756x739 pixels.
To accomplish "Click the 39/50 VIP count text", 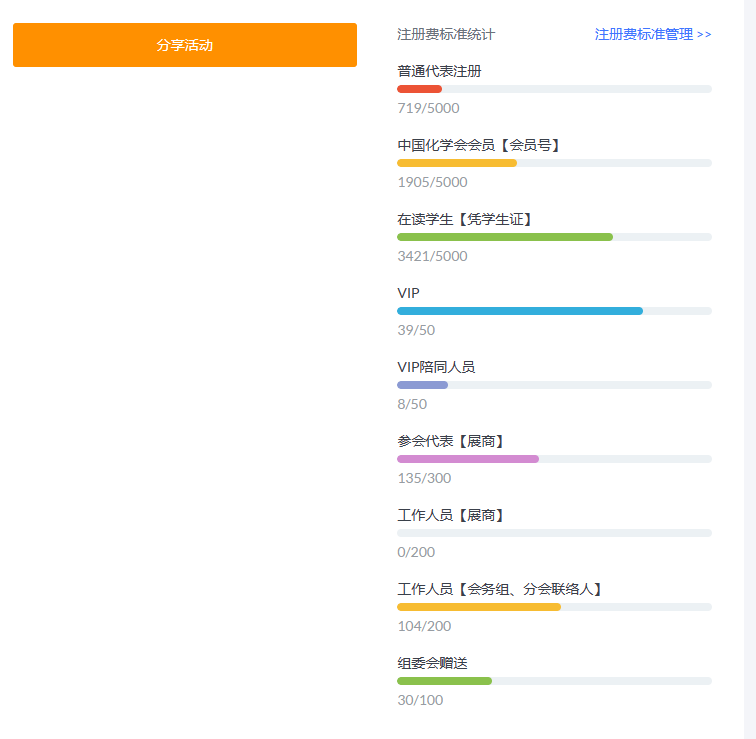I will pyautogui.click(x=416, y=330).
